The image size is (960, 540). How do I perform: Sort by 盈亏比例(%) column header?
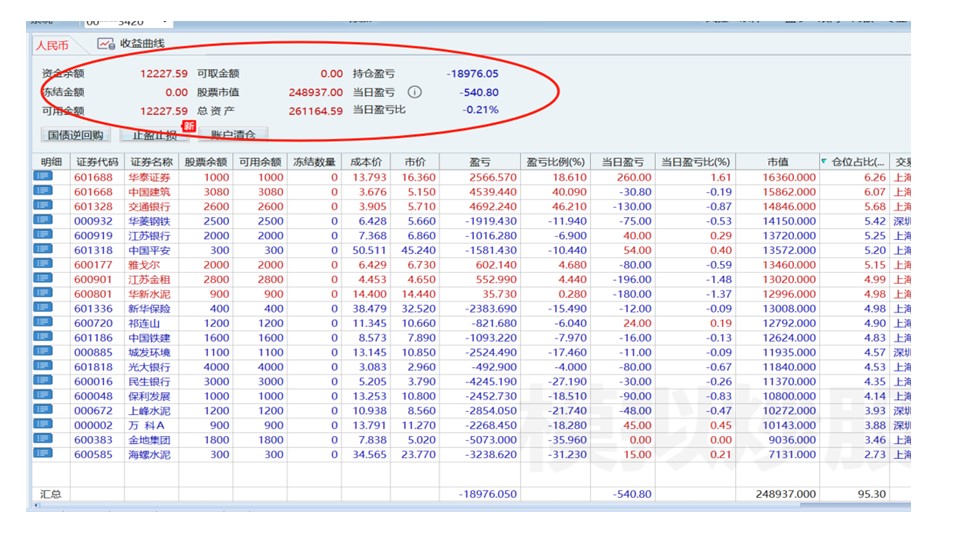(556, 162)
